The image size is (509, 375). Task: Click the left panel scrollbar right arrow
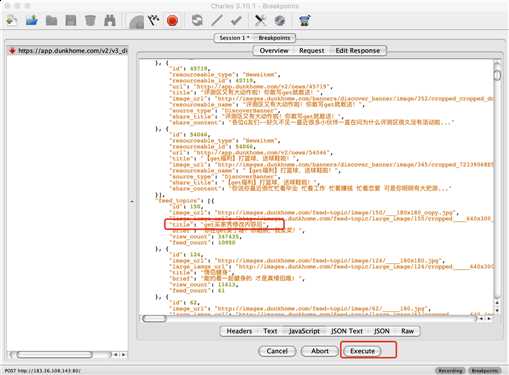coord(123,355)
